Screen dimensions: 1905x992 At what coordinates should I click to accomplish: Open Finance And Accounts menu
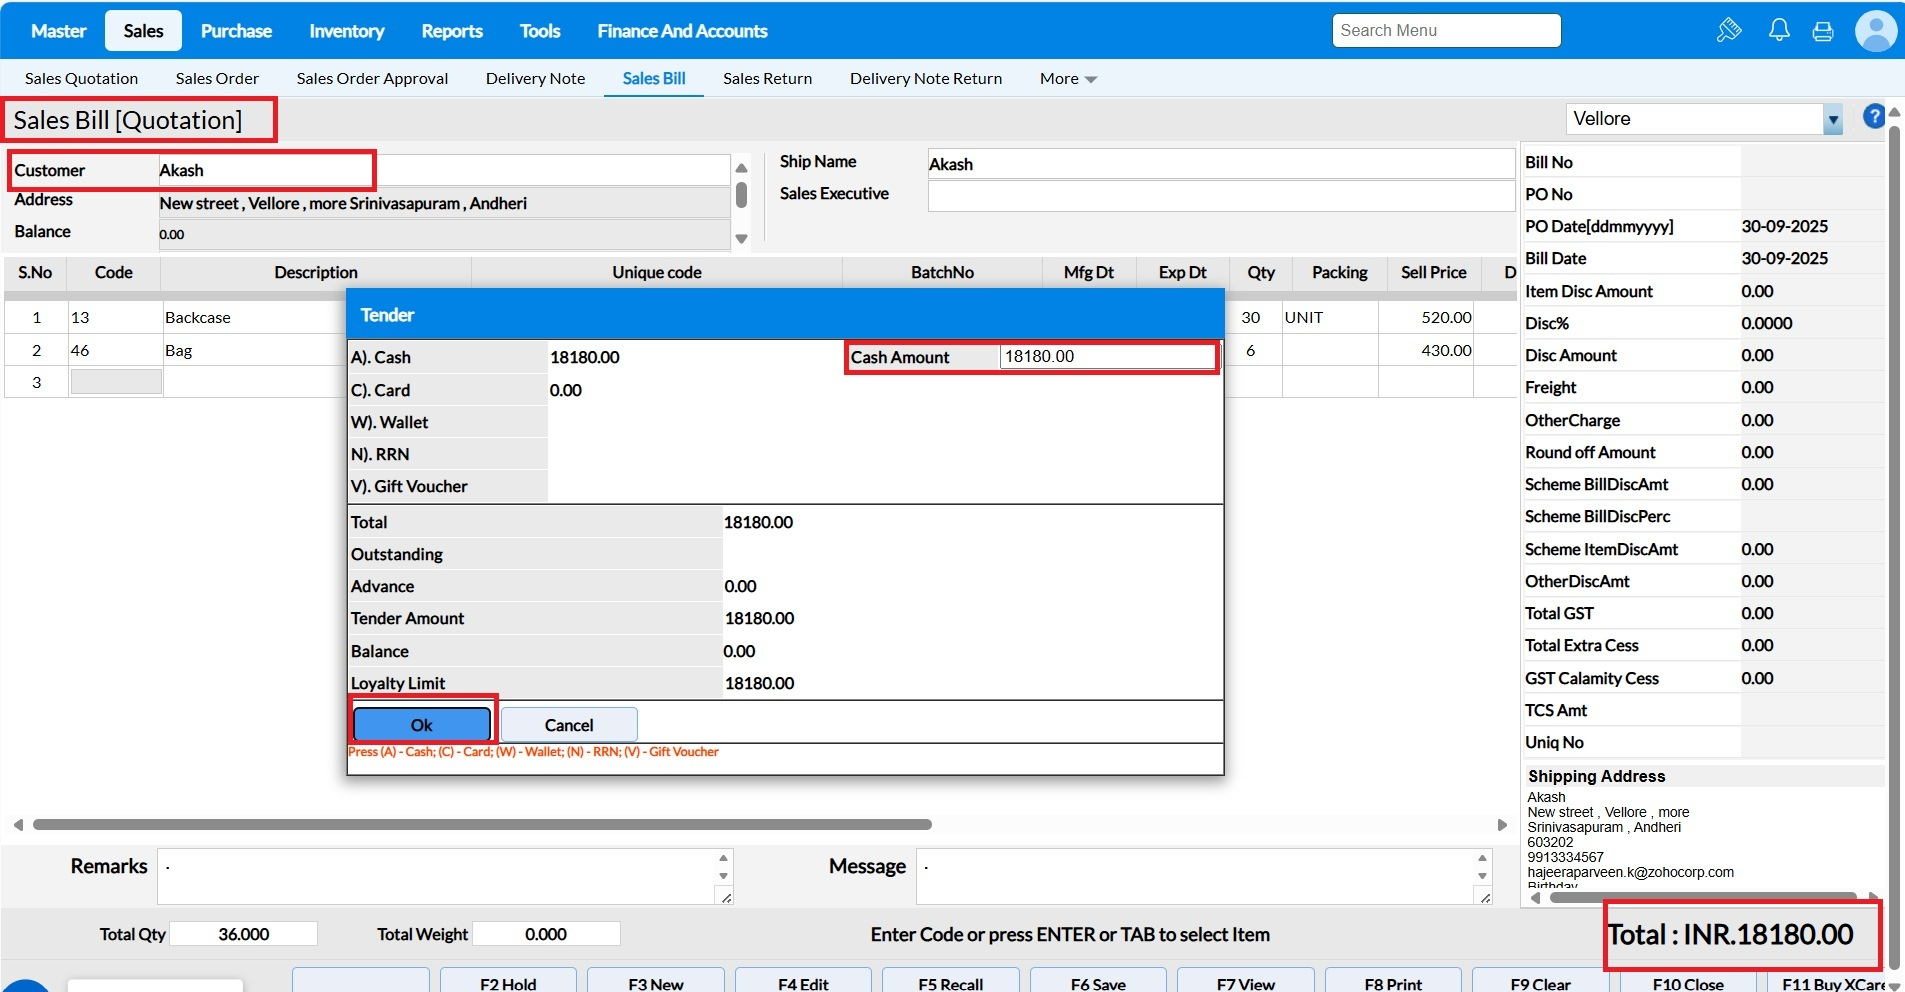[x=682, y=31]
